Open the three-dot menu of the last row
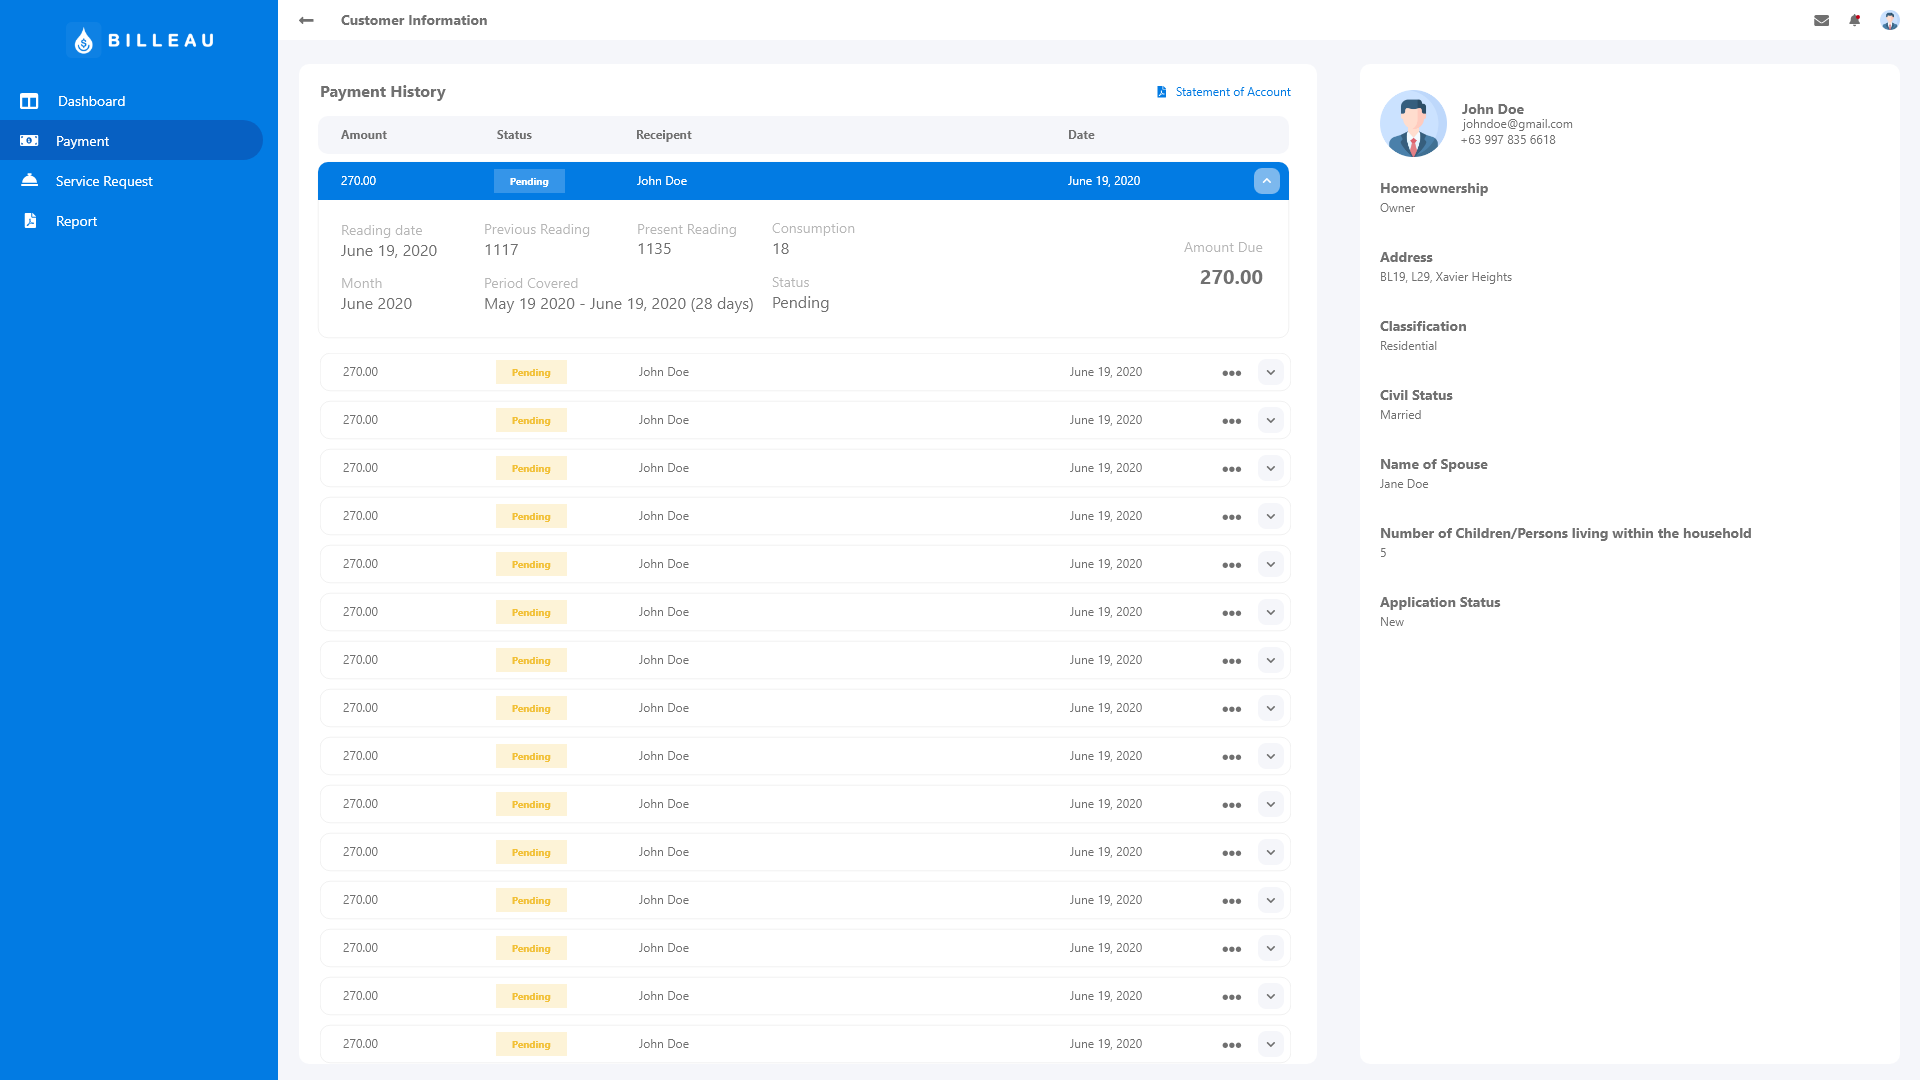 [x=1231, y=1045]
